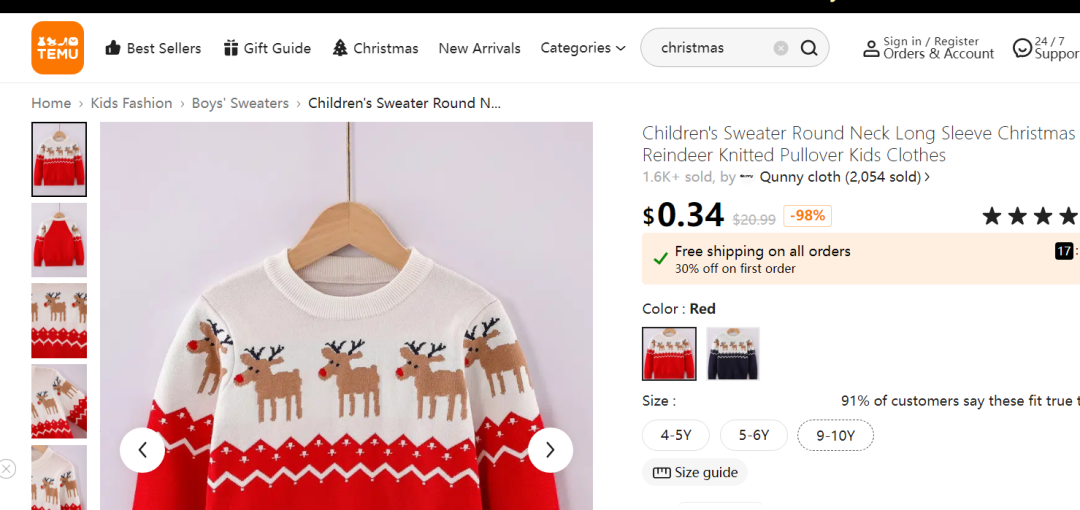This screenshot has height=510, width=1080.
Task: Open the Gift Guide present icon link
Action: (267, 48)
